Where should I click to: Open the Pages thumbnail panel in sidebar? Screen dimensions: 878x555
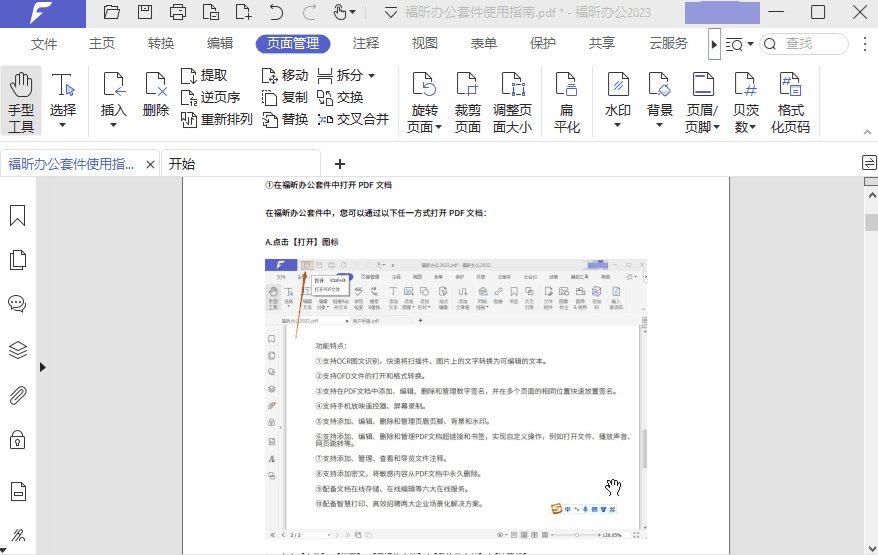(17, 260)
